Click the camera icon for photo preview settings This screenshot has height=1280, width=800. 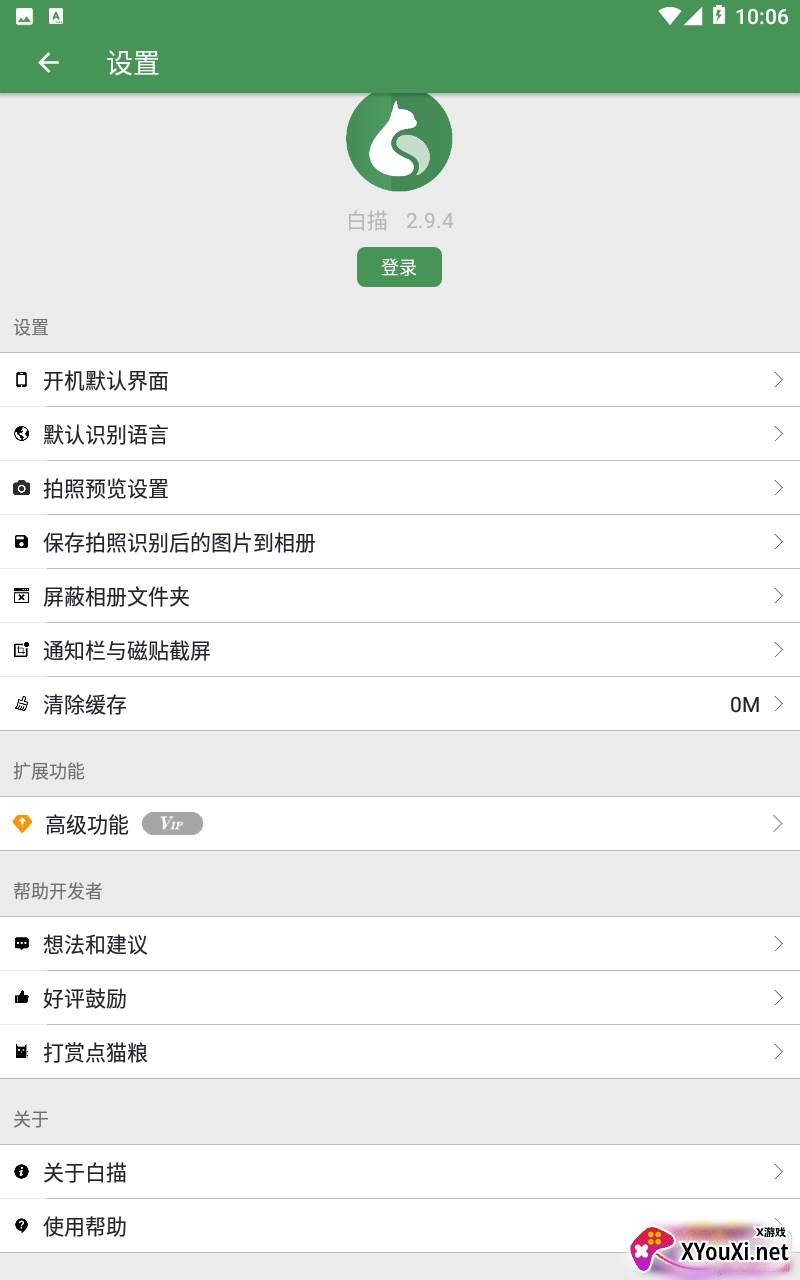(x=21, y=488)
